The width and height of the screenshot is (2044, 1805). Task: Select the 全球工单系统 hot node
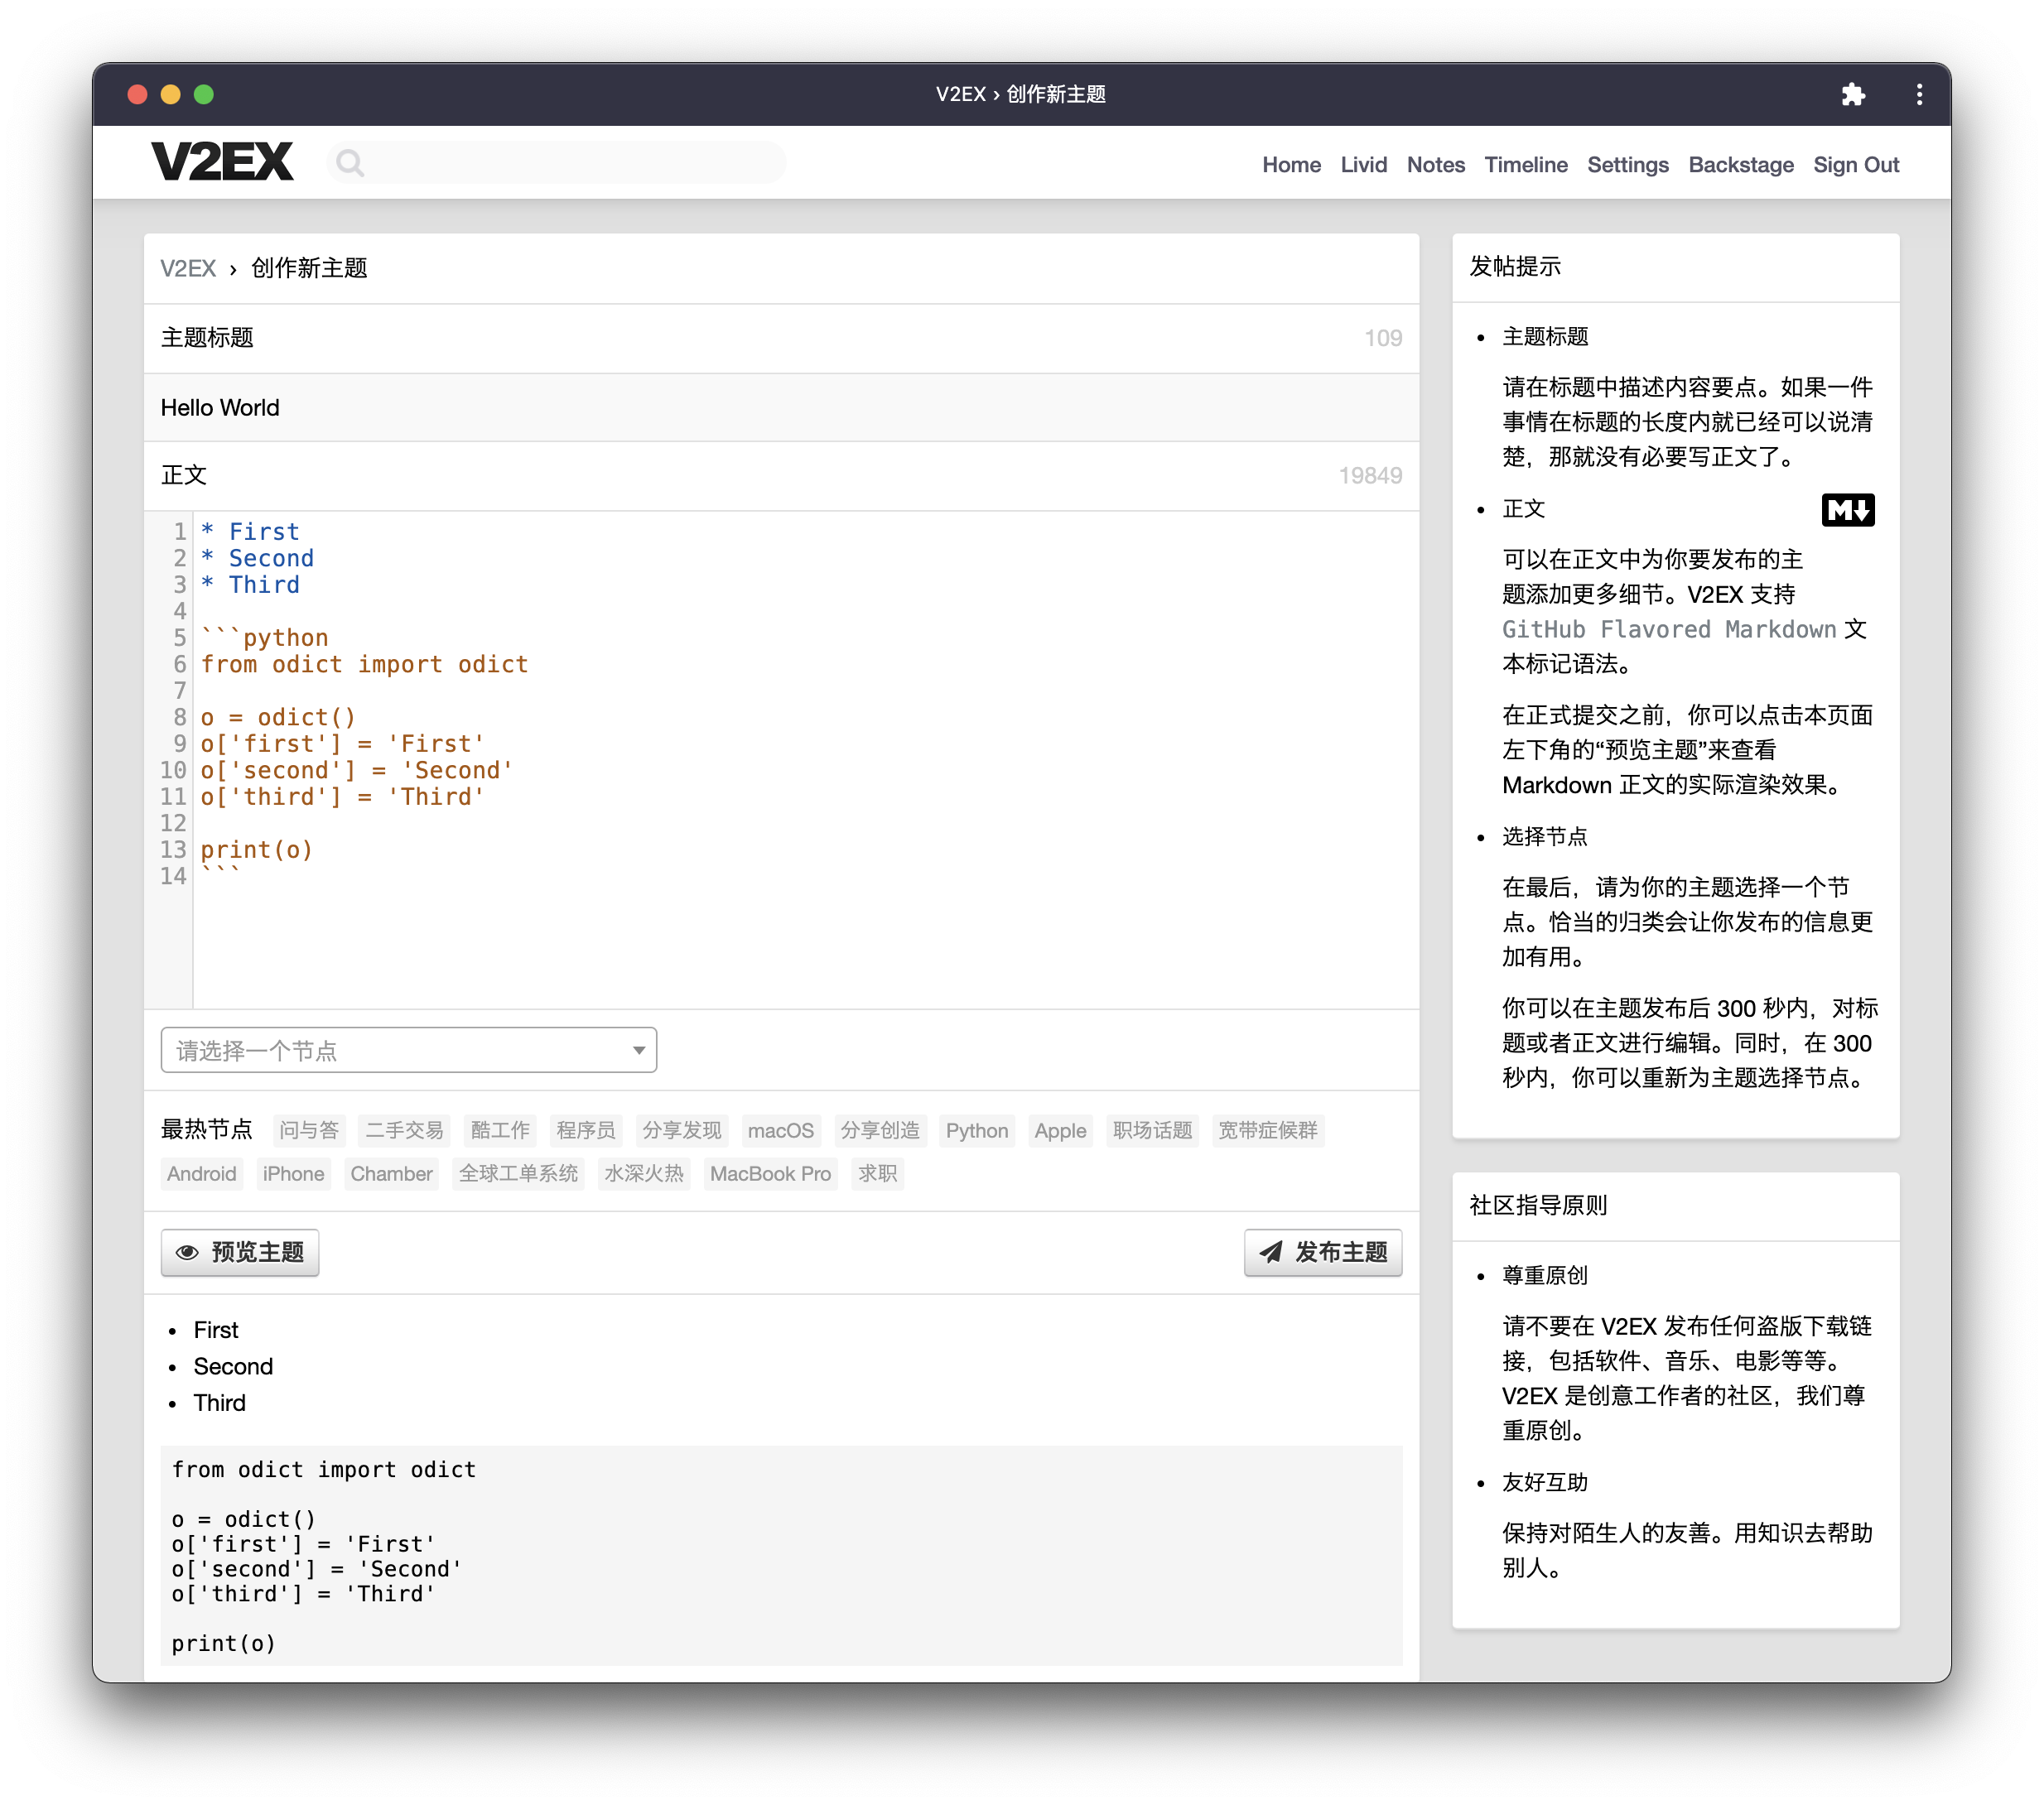click(x=518, y=1173)
